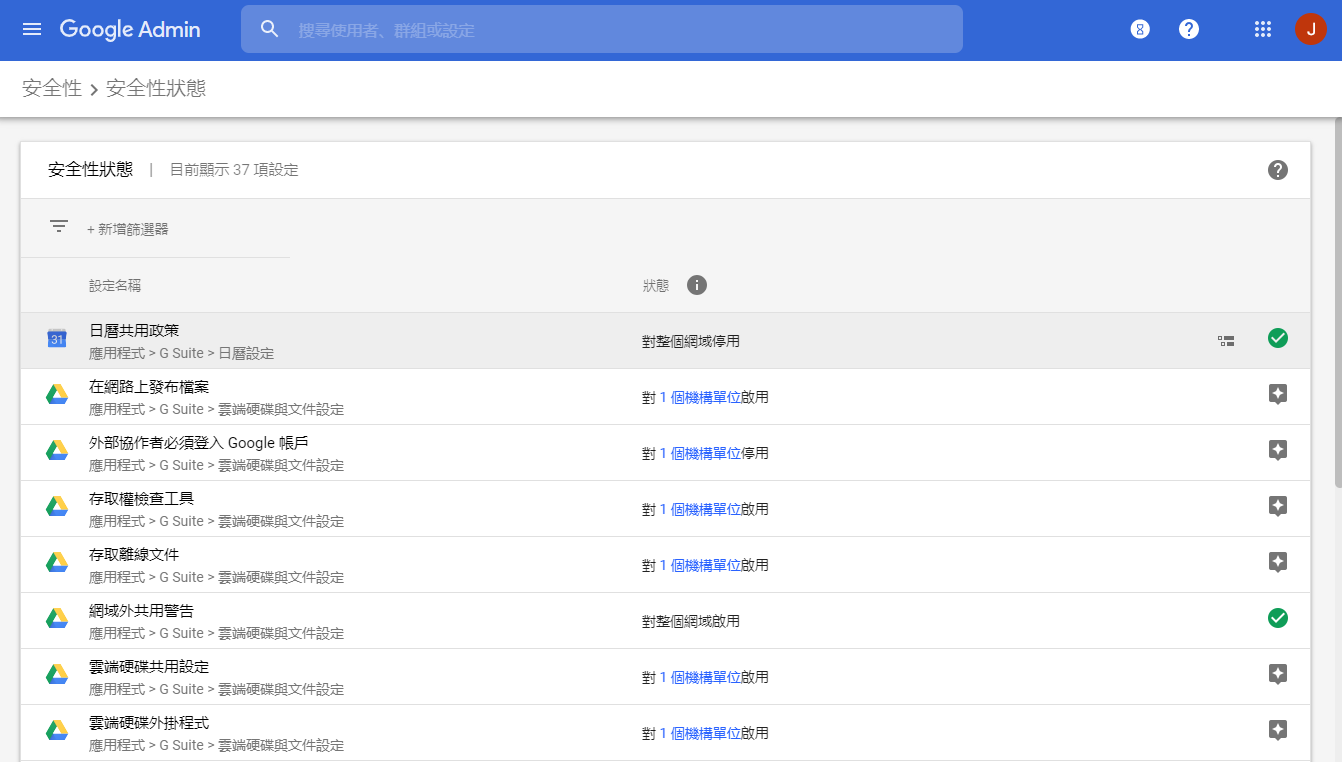Open the help question mark in header
Image resolution: width=1342 pixels, height=762 pixels.
(x=1189, y=29)
